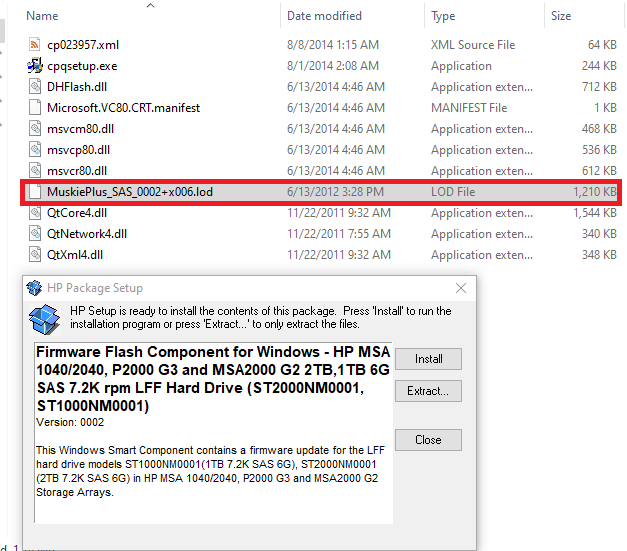Click the size 1,544 KB
This screenshot has height=551, width=627.
click(x=595, y=213)
